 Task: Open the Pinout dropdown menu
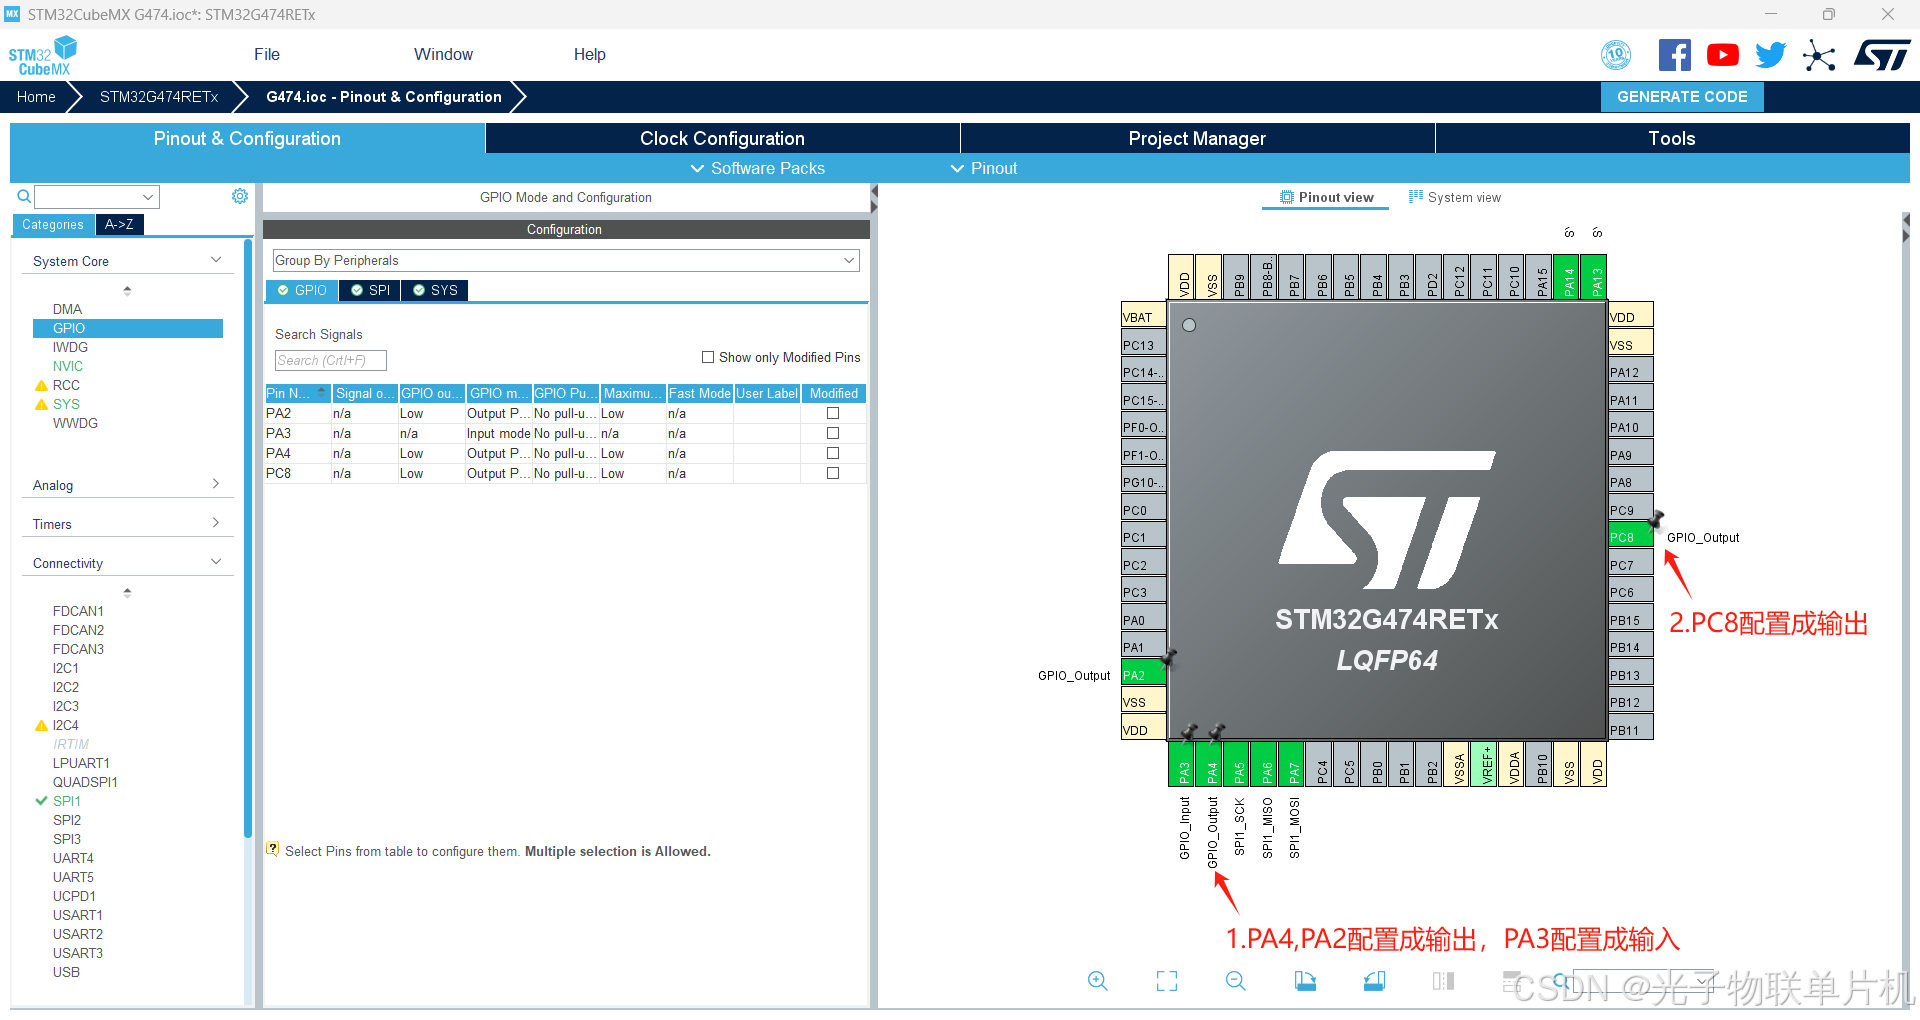984,168
